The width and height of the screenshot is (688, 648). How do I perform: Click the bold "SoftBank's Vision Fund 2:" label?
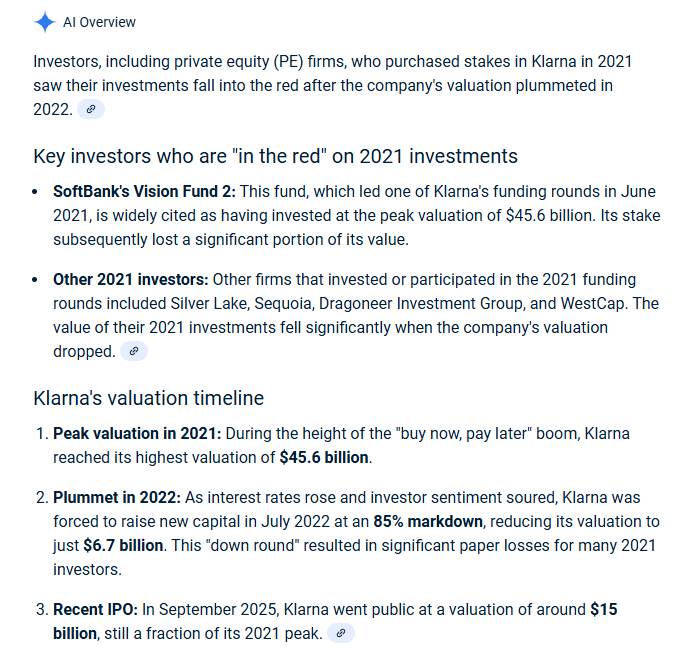click(144, 192)
